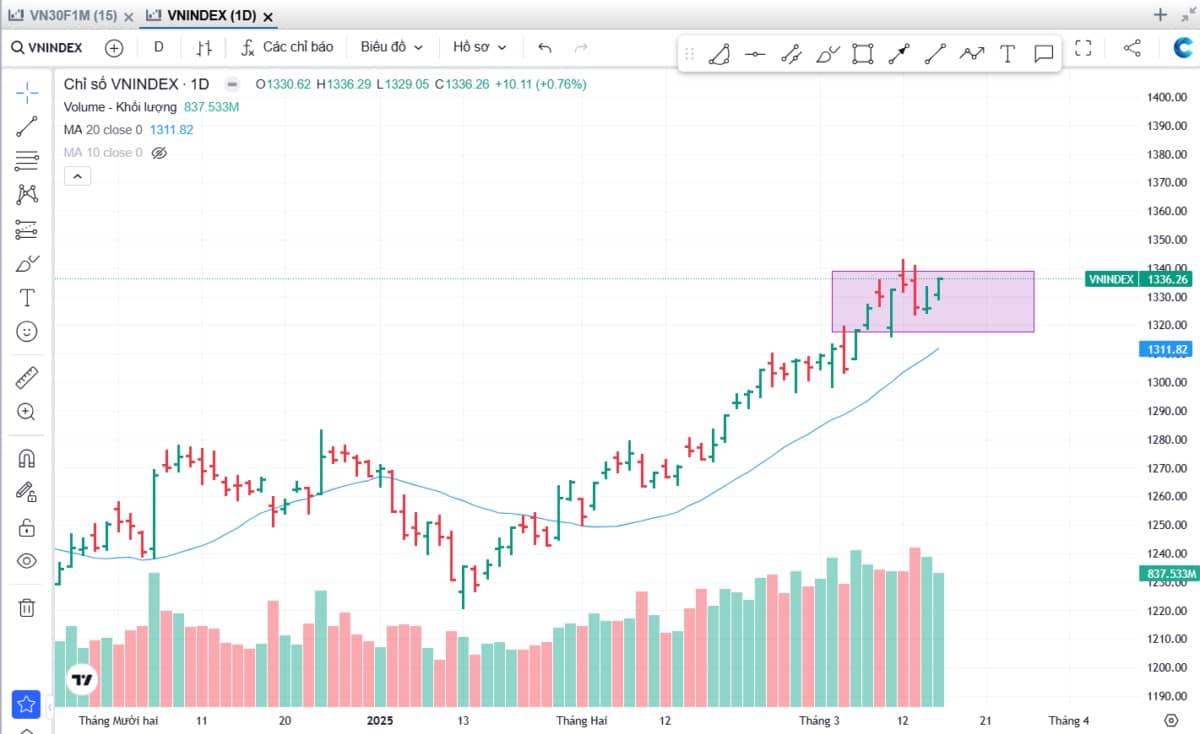Select the ruler measure tool
This screenshot has width=1200, height=734.
(27, 378)
